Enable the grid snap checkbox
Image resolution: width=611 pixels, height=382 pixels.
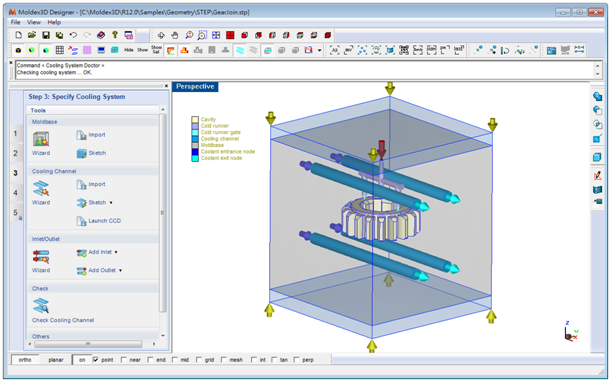pyautogui.click(x=199, y=360)
